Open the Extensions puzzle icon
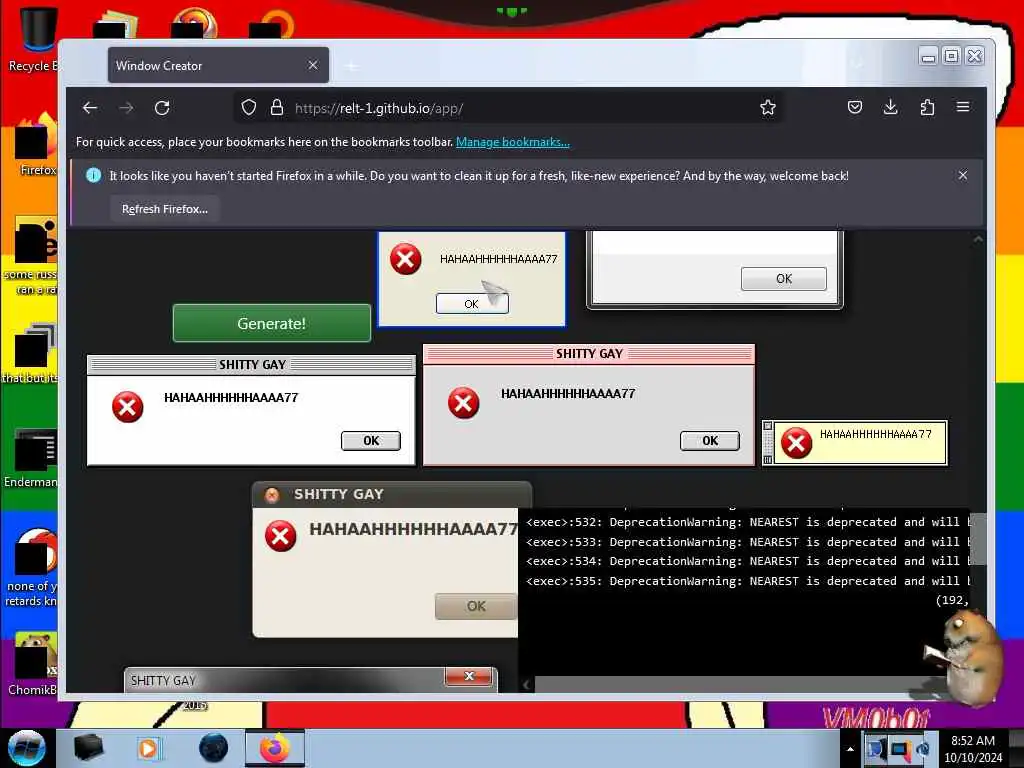 [x=927, y=107]
